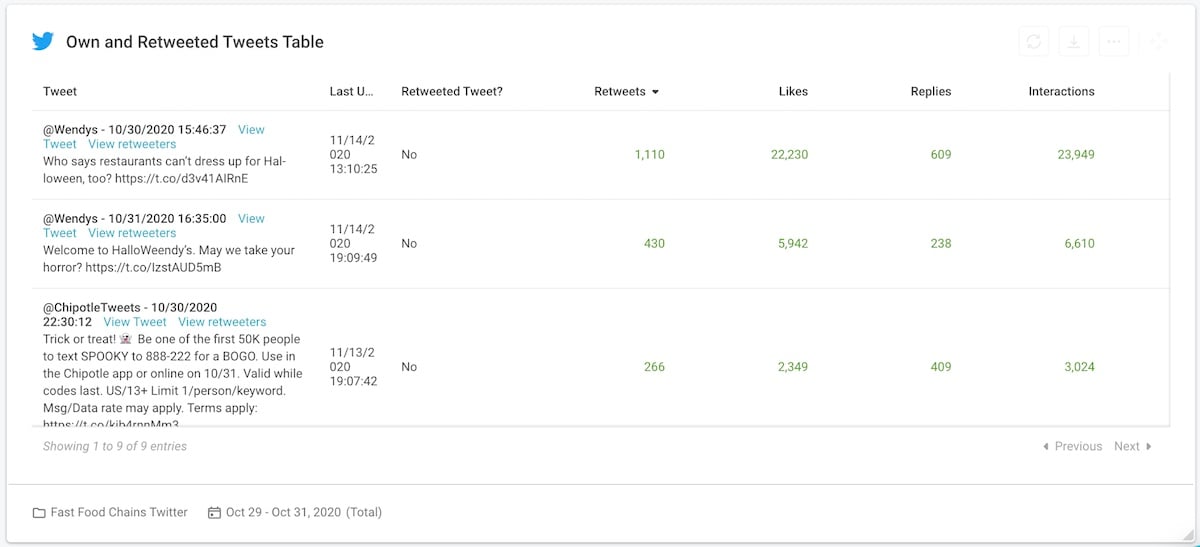View retweeters of Wendys Halloween tweet
1200x547 pixels.
tap(132, 144)
